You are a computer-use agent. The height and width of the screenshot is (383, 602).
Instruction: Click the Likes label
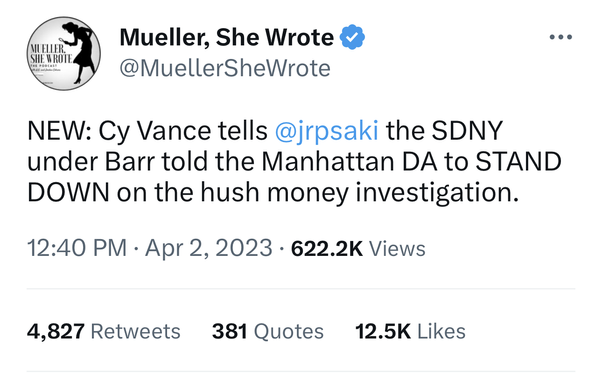441,331
